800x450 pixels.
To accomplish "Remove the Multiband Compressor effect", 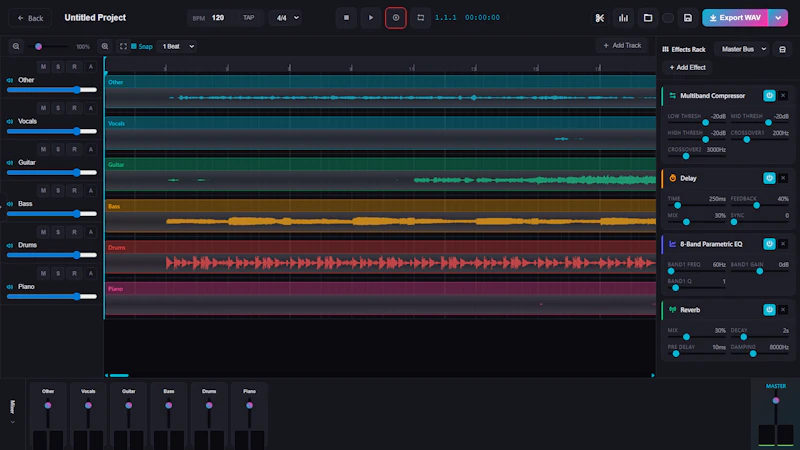I will 783,95.
